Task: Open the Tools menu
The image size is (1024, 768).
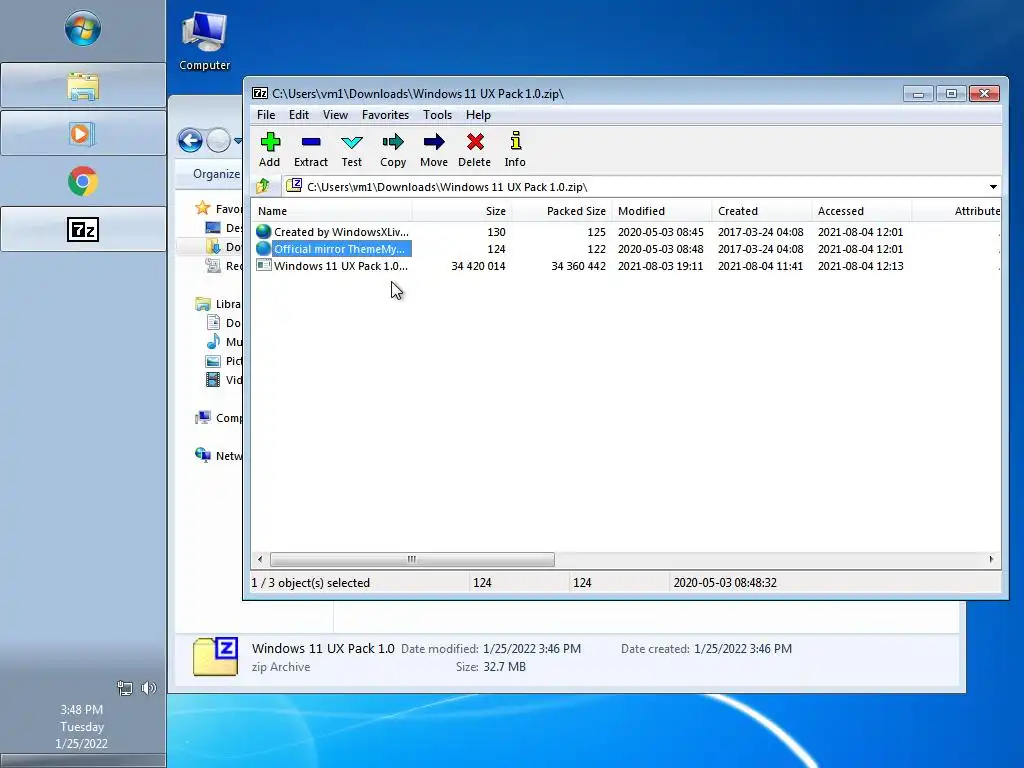Action: tap(437, 115)
